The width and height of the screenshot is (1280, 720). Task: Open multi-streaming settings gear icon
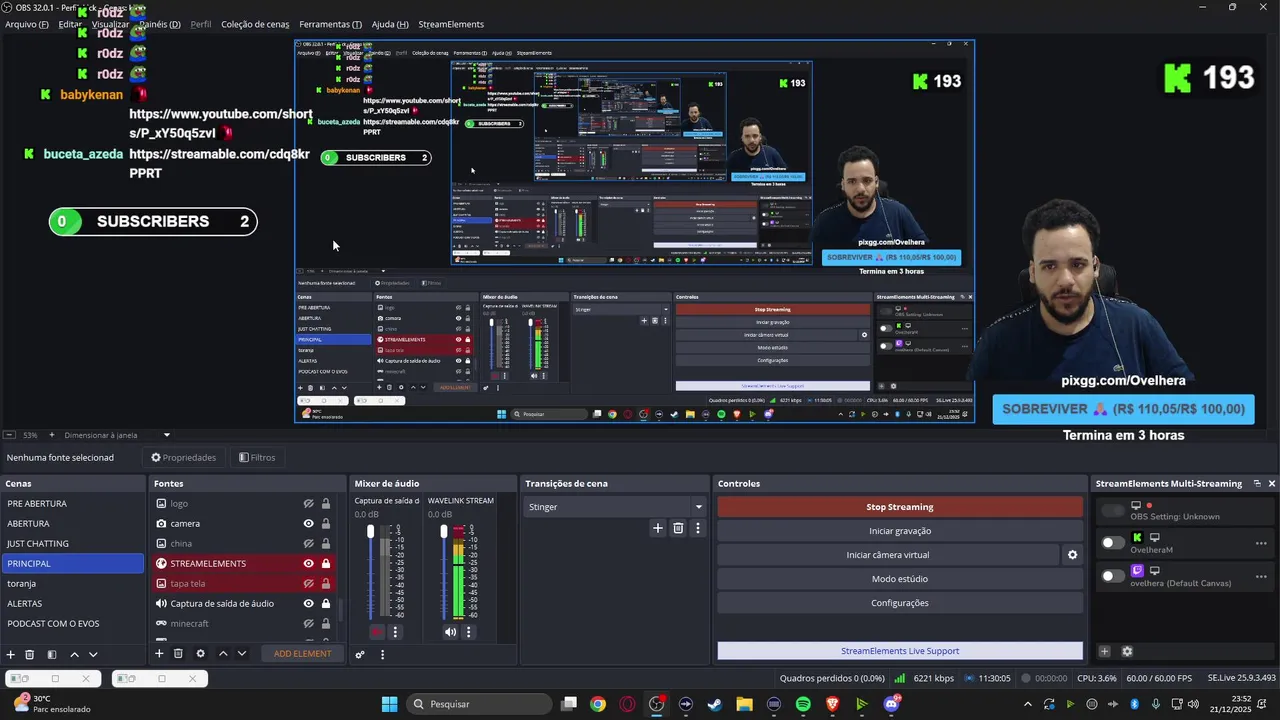point(1127,651)
